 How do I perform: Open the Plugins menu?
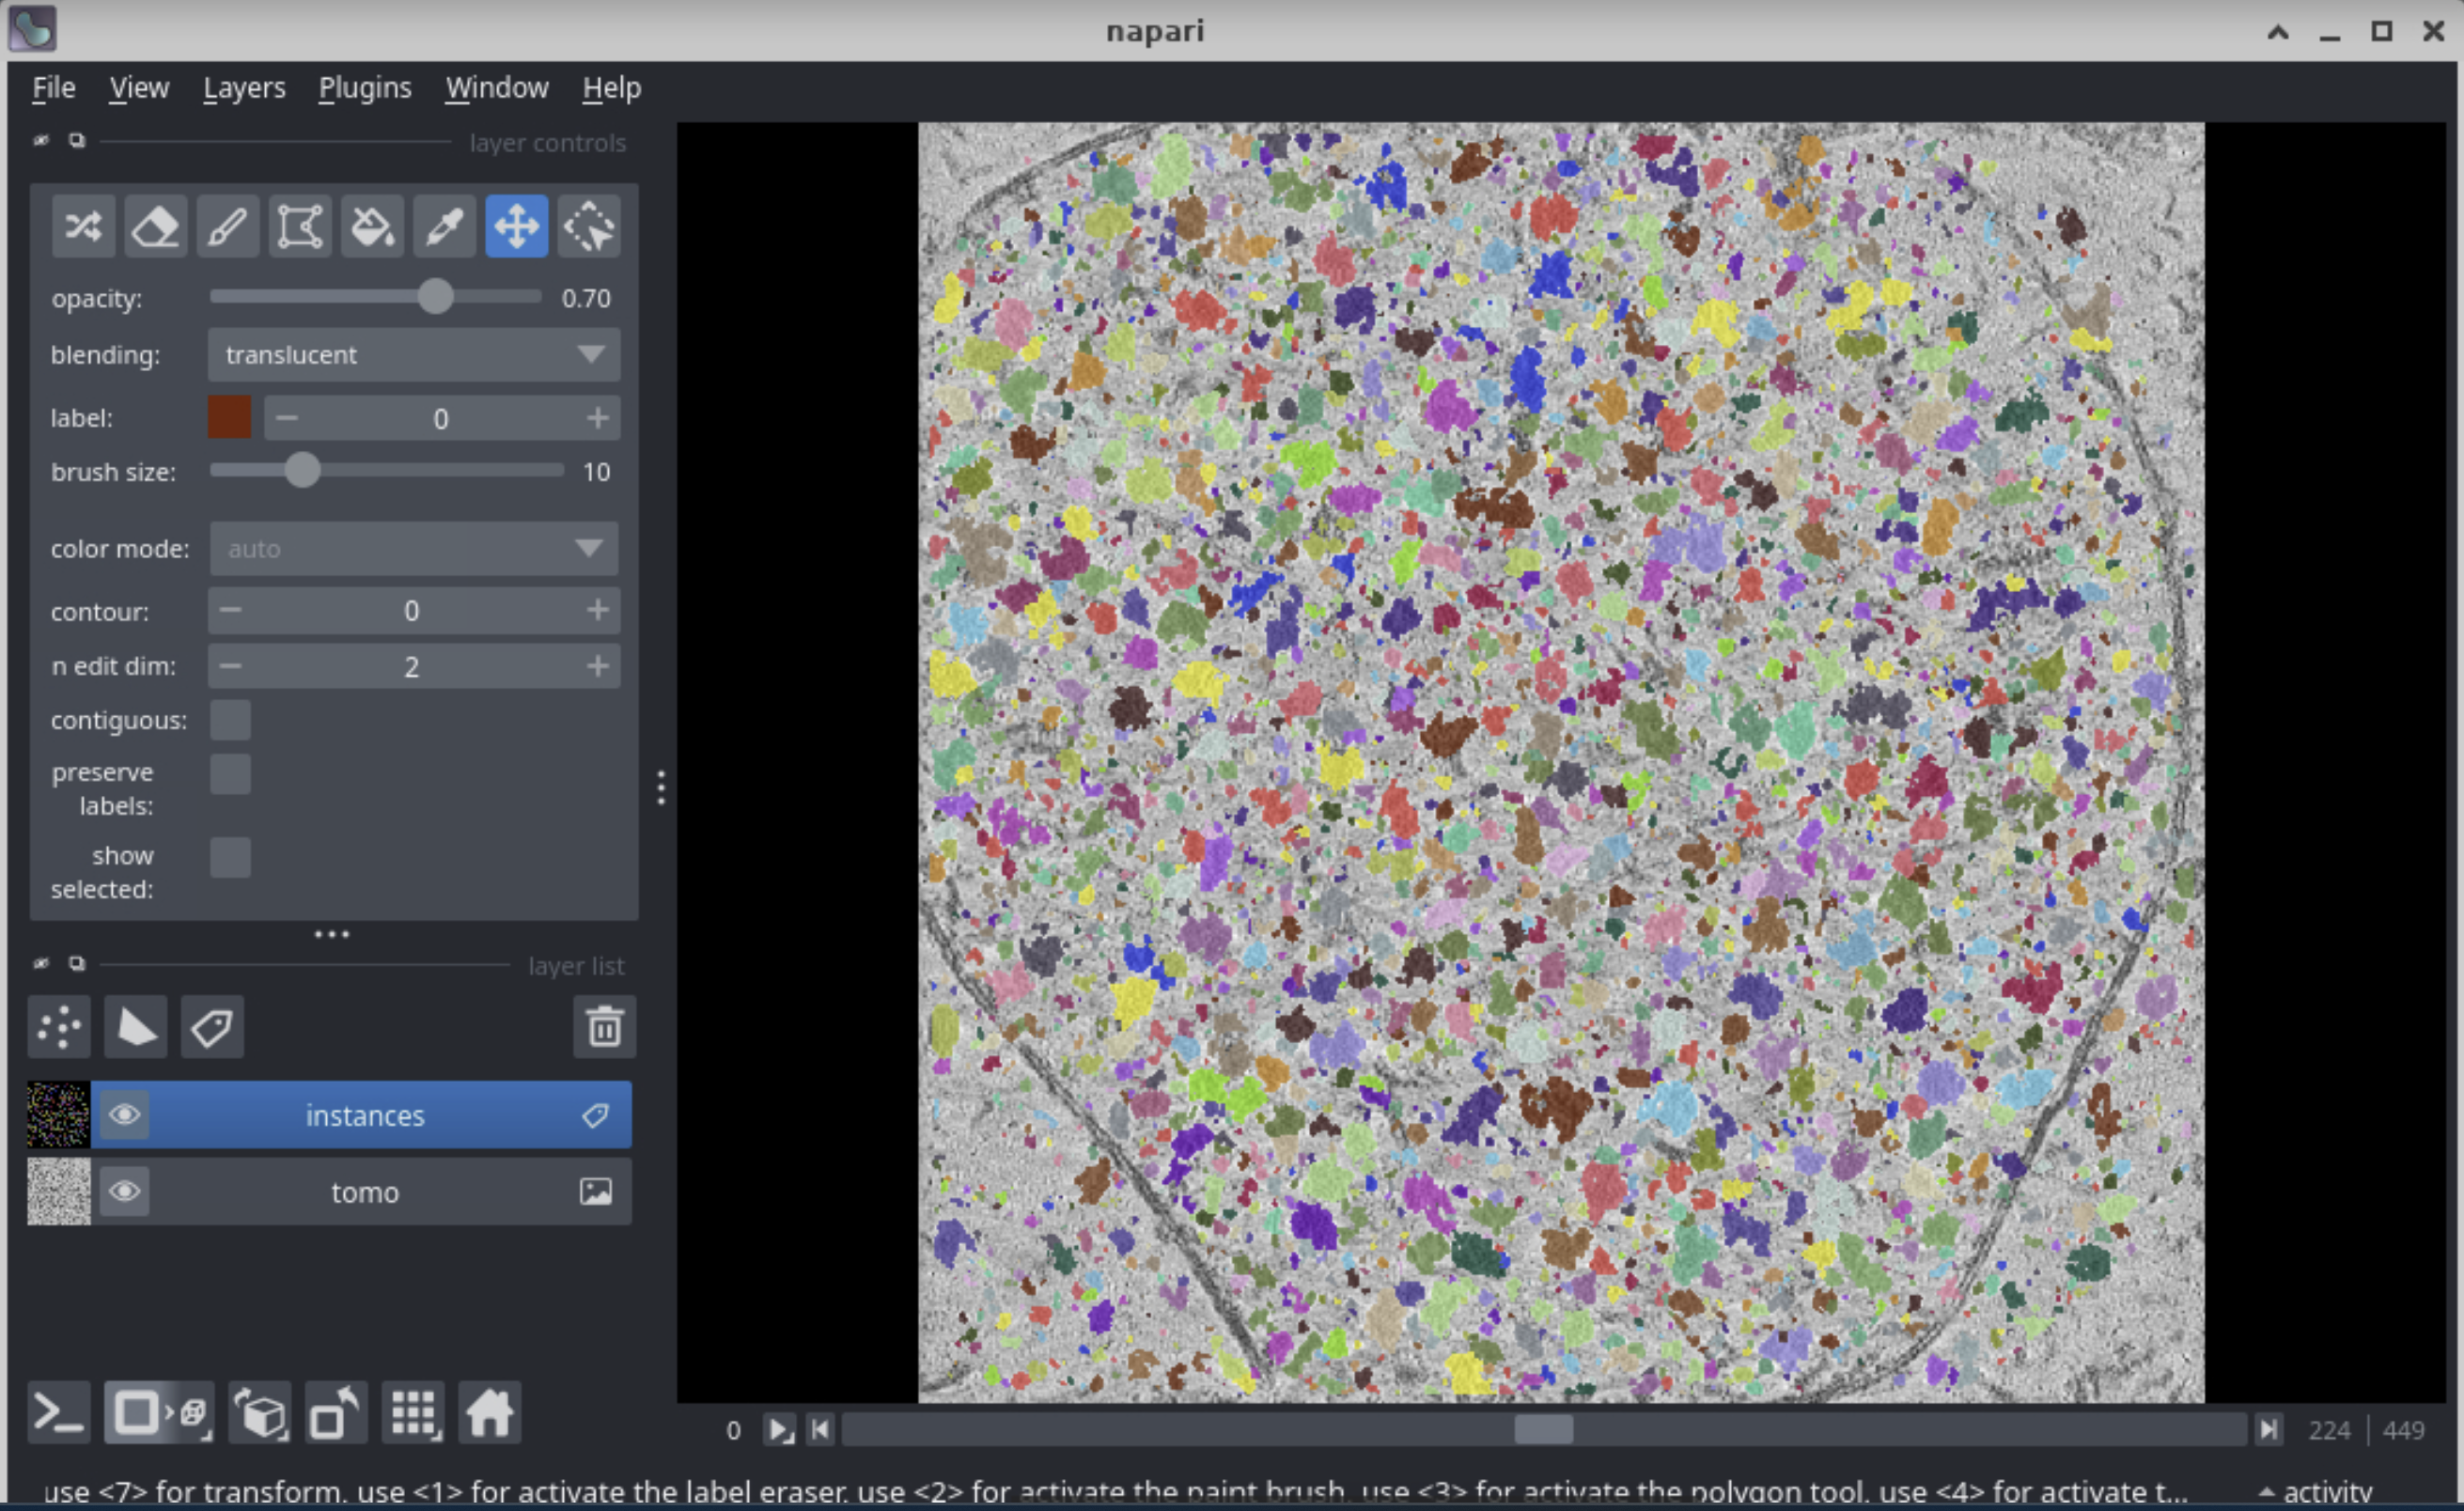coord(364,88)
